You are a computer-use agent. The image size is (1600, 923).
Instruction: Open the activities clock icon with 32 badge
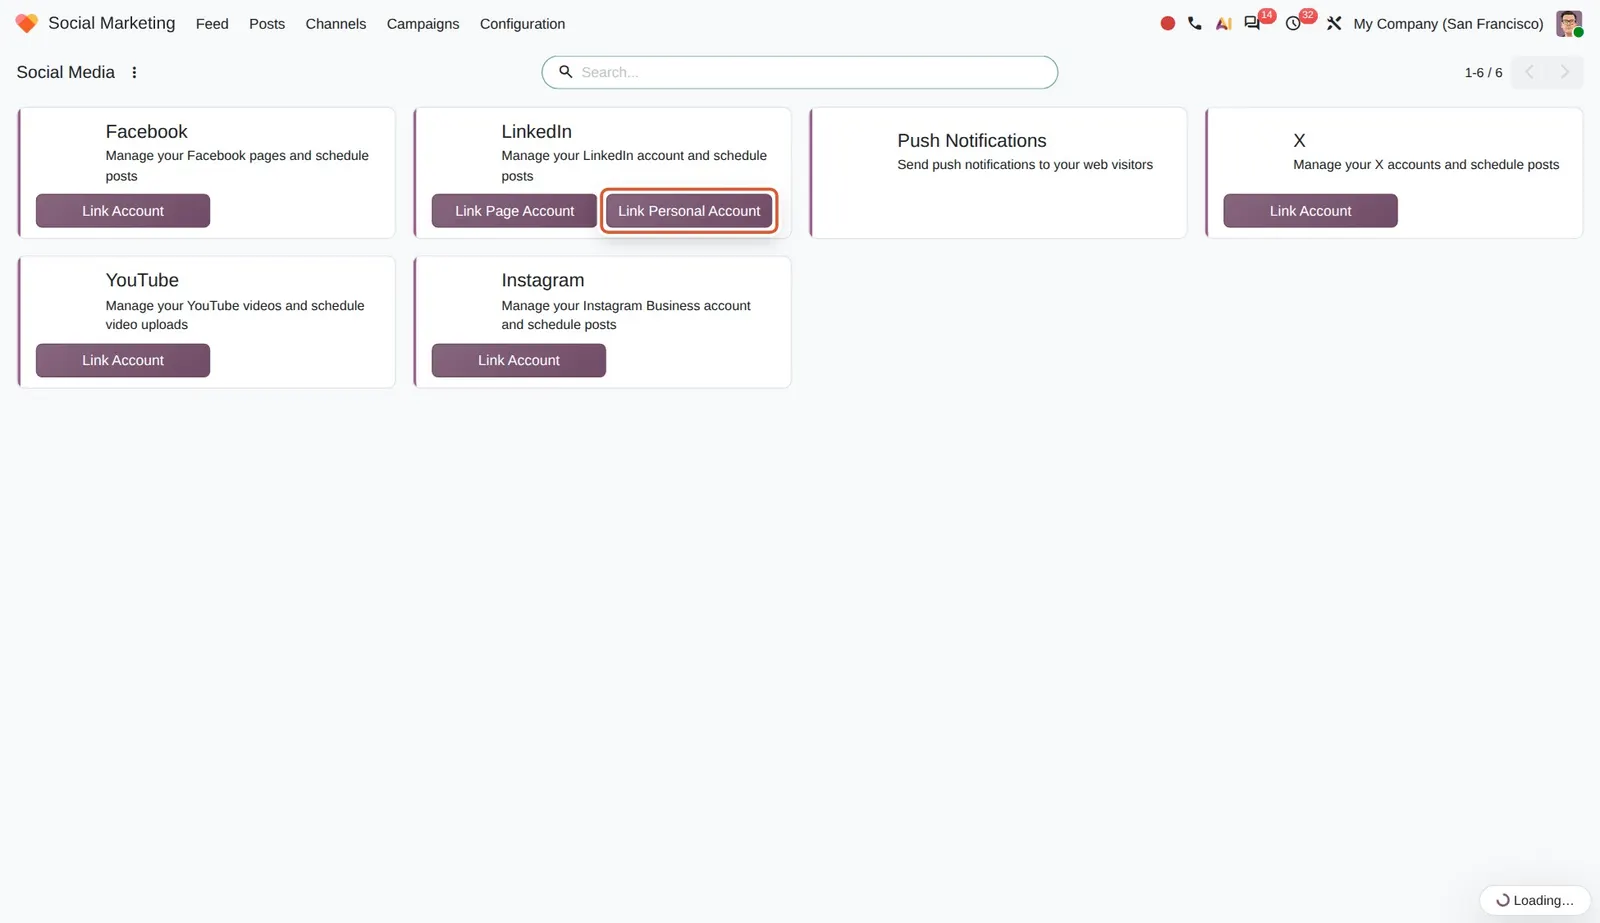coord(1293,23)
